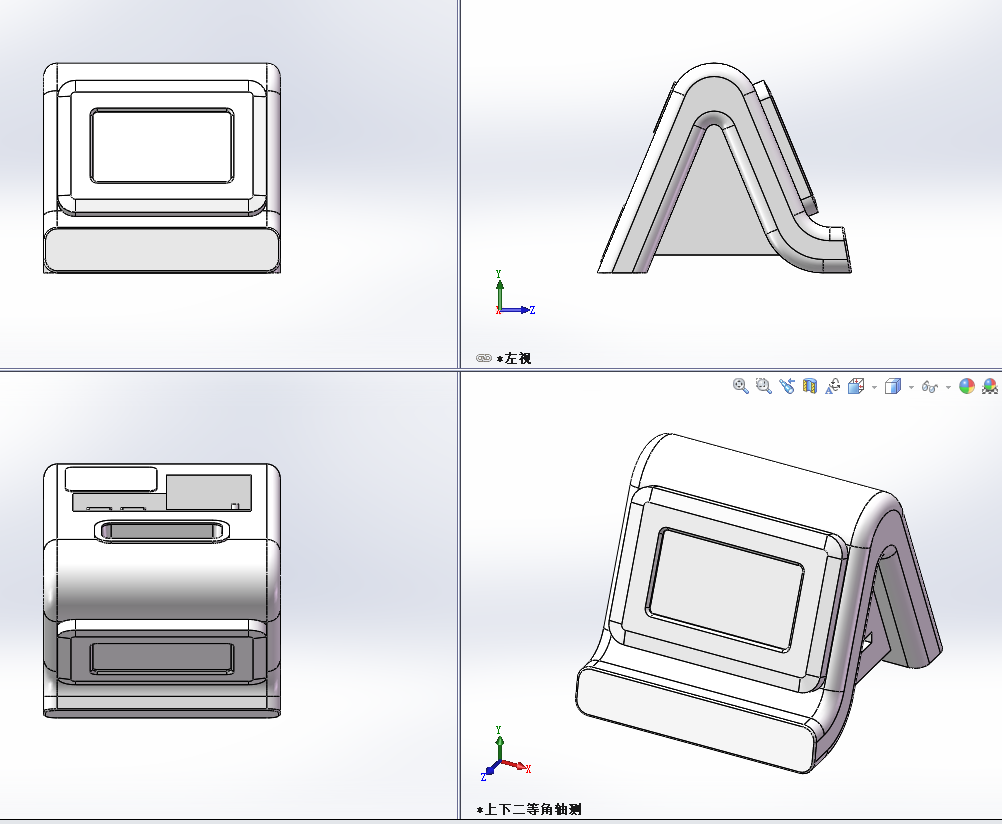The width and height of the screenshot is (1002, 824).
Task: Expand the View Orientation dropdown arrow
Action: point(874,387)
